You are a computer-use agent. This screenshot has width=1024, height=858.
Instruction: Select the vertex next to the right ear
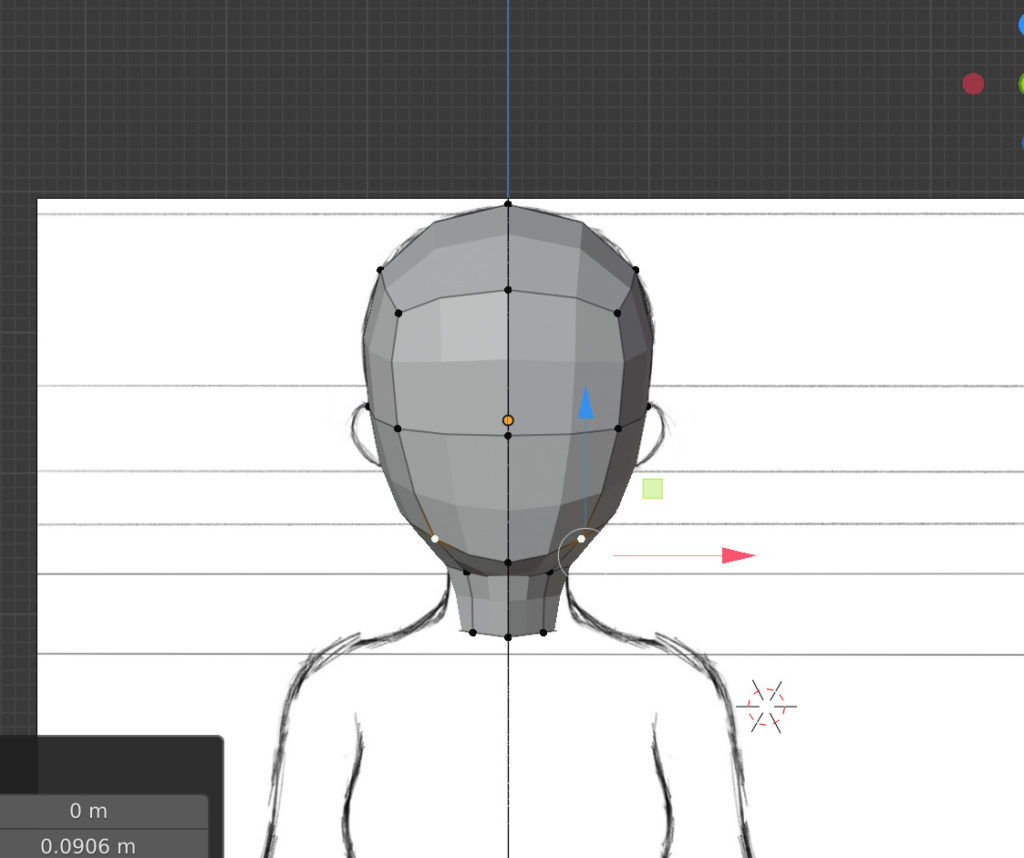pyautogui.click(x=649, y=407)
